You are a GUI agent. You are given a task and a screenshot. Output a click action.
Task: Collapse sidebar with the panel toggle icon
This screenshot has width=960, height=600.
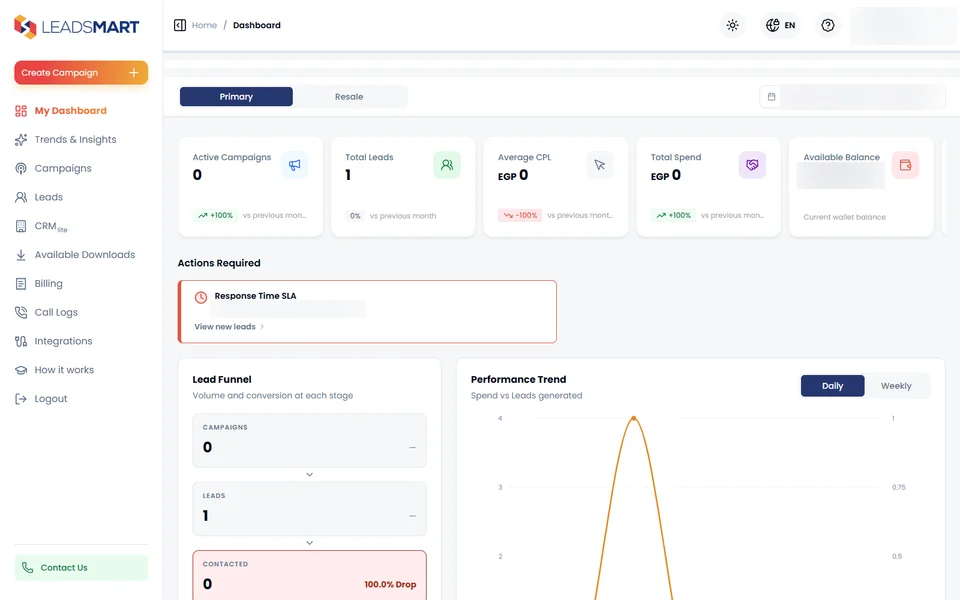[179, 25]
